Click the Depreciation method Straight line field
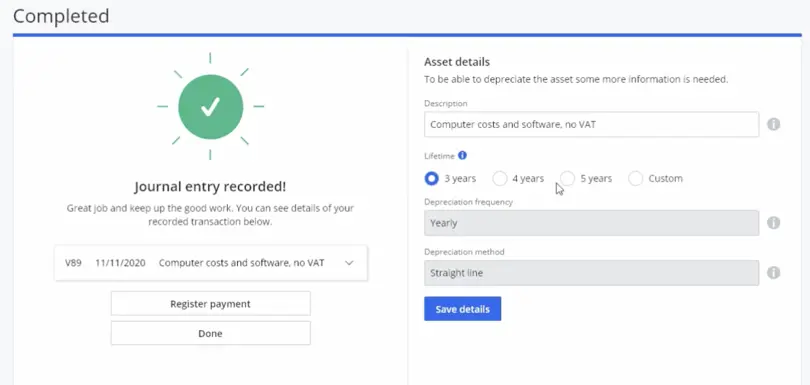810x385 pixels. pyautogui.click(x=591, y=273)
